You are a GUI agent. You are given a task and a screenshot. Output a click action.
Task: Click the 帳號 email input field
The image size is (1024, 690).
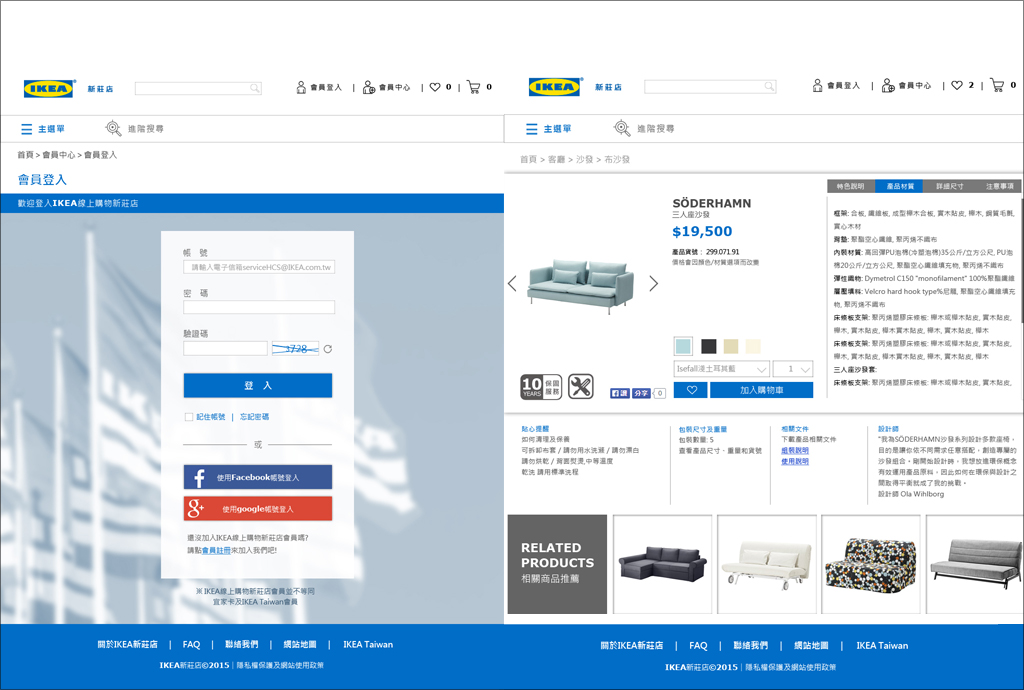coord(259,267)
